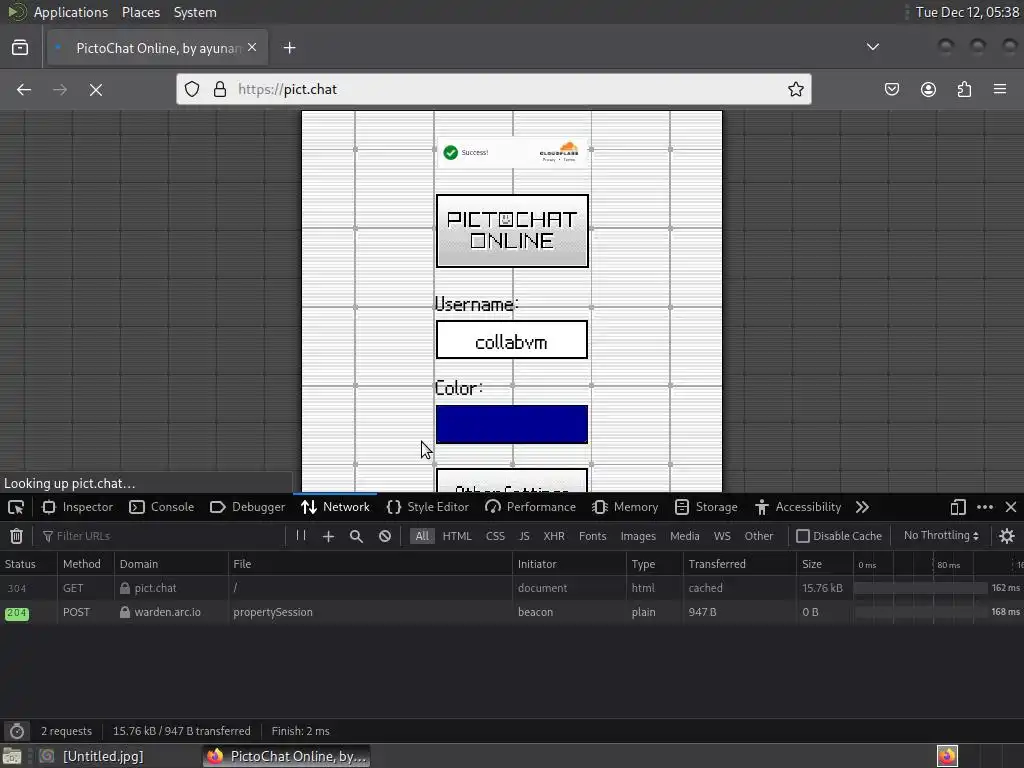Clear the network log with trash icon
The image size is (1024, 768).
tap(16, 536)
